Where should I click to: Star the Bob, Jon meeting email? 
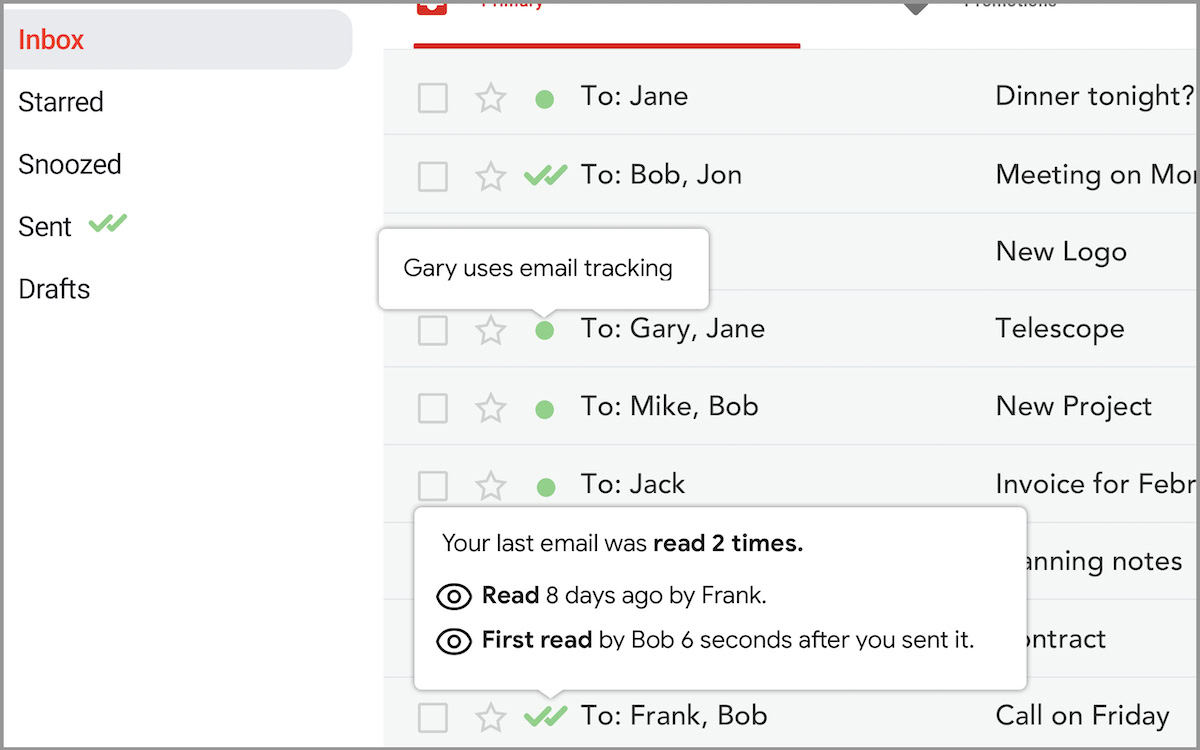tap(490, 176)
